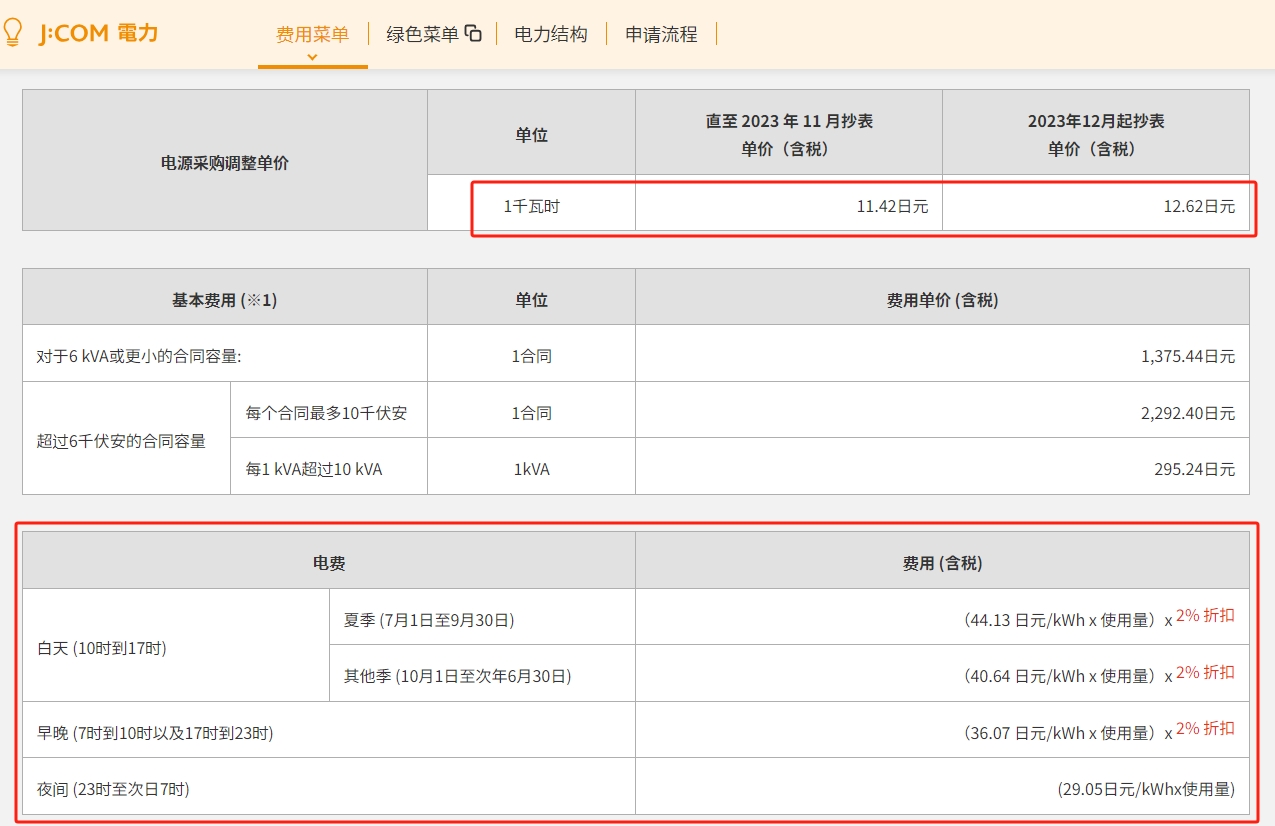Click the 2023年12月起抄表 column header

point(1096,133)
